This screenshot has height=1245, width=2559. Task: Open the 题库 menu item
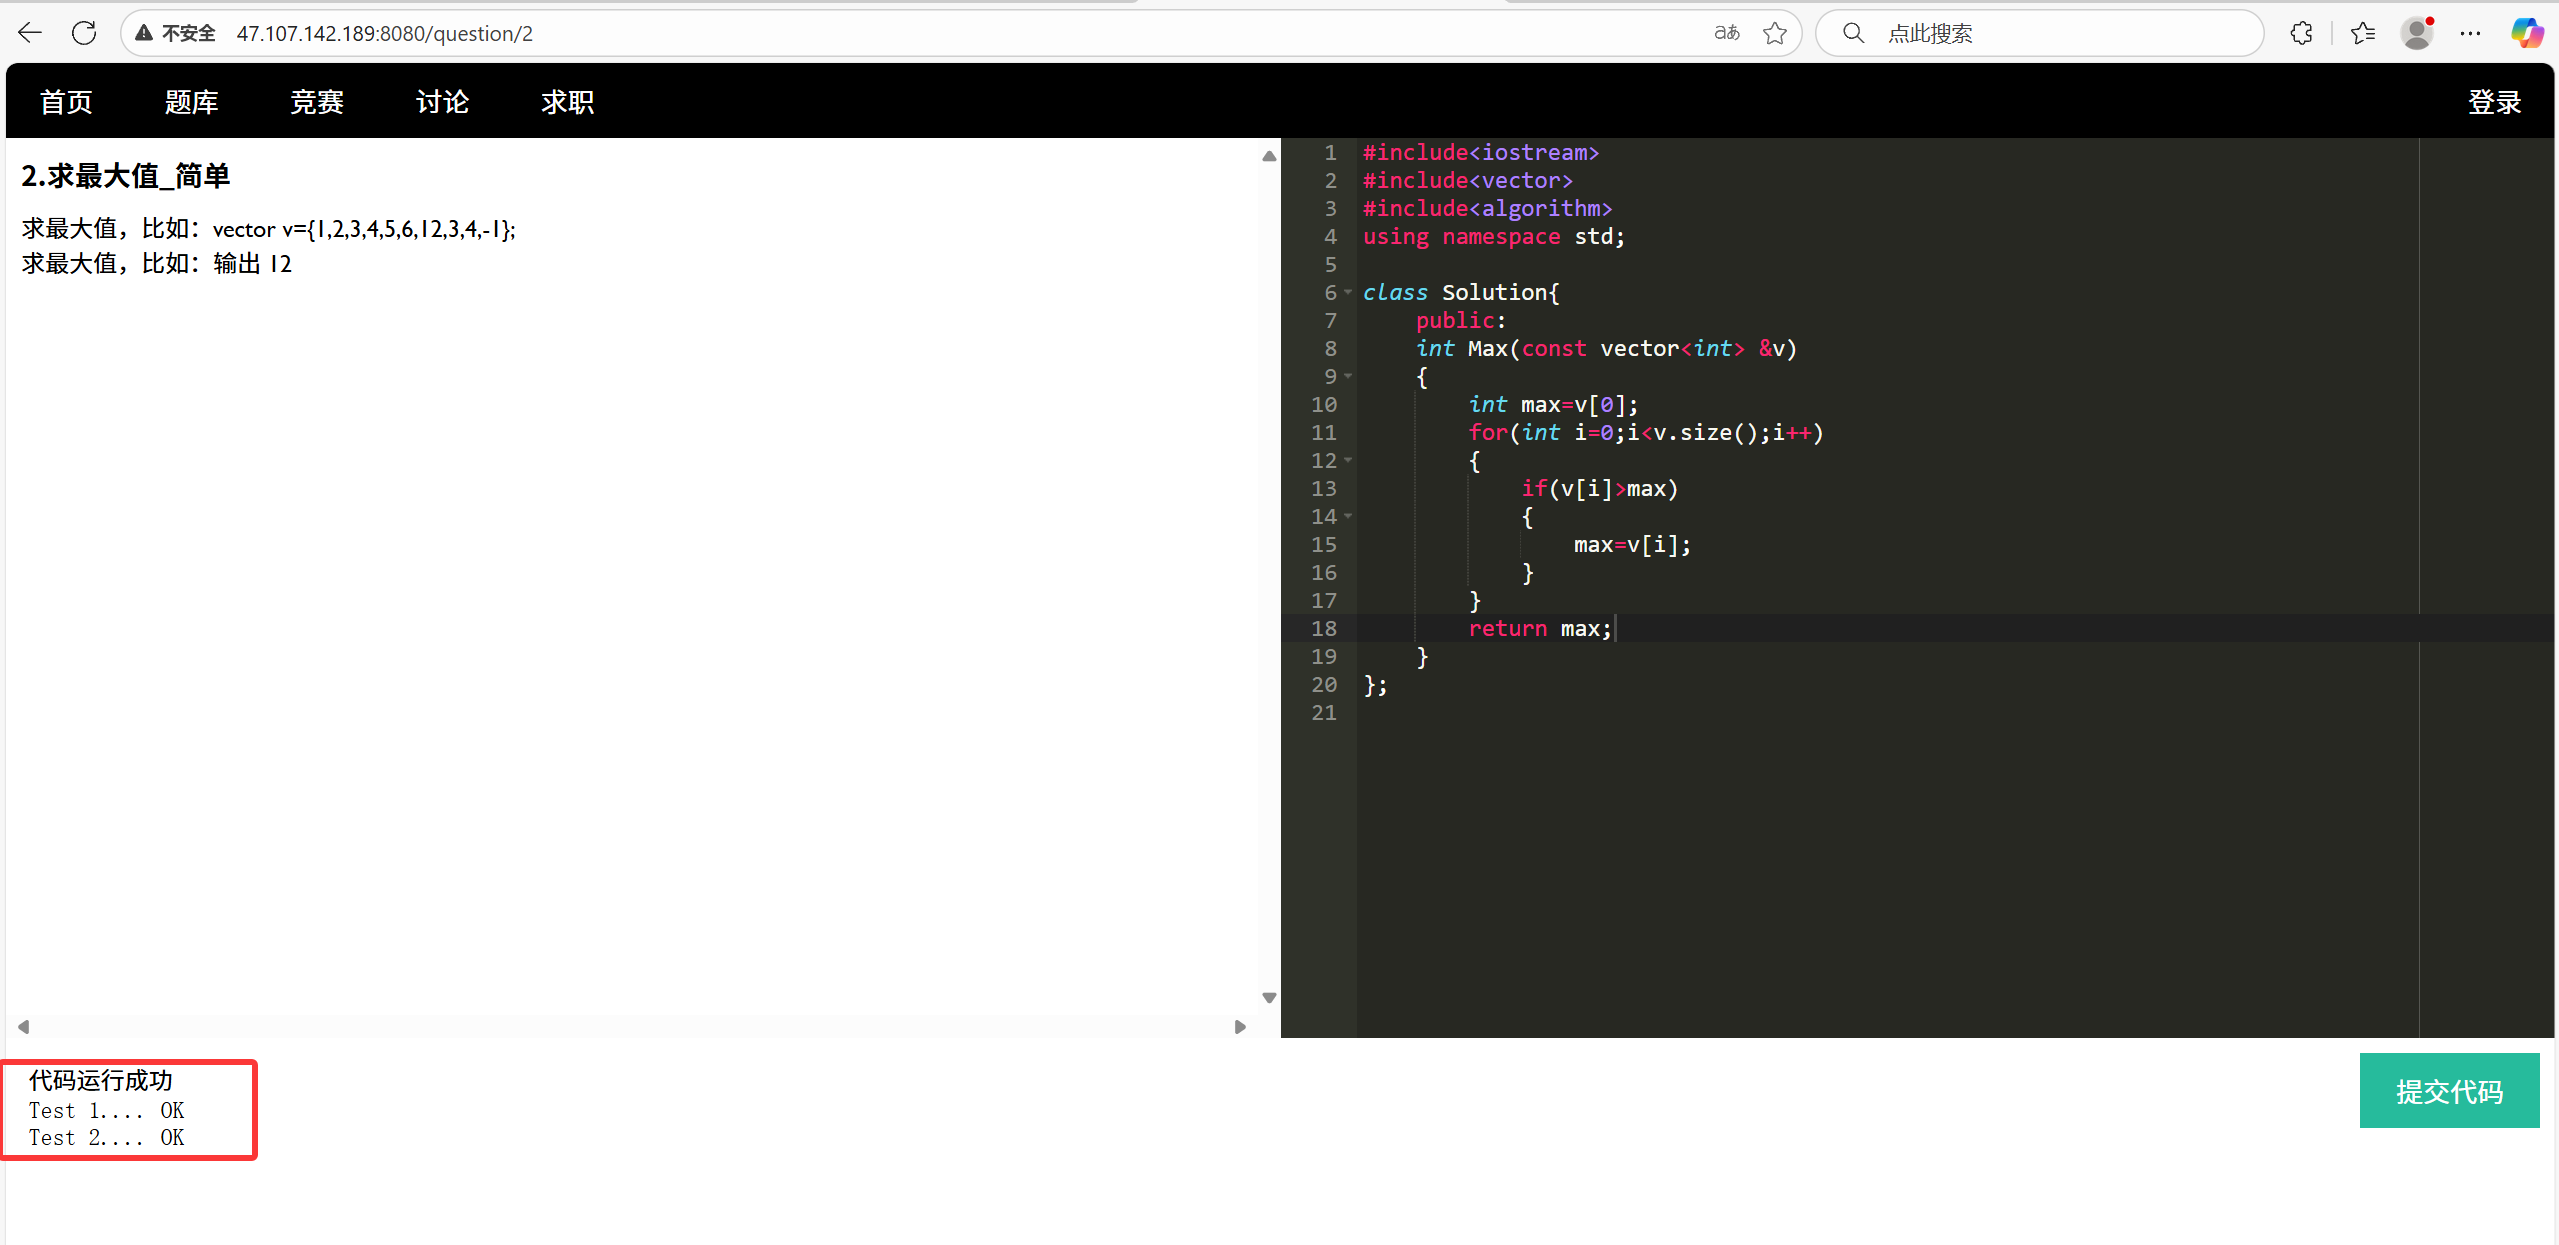(191, 102)
